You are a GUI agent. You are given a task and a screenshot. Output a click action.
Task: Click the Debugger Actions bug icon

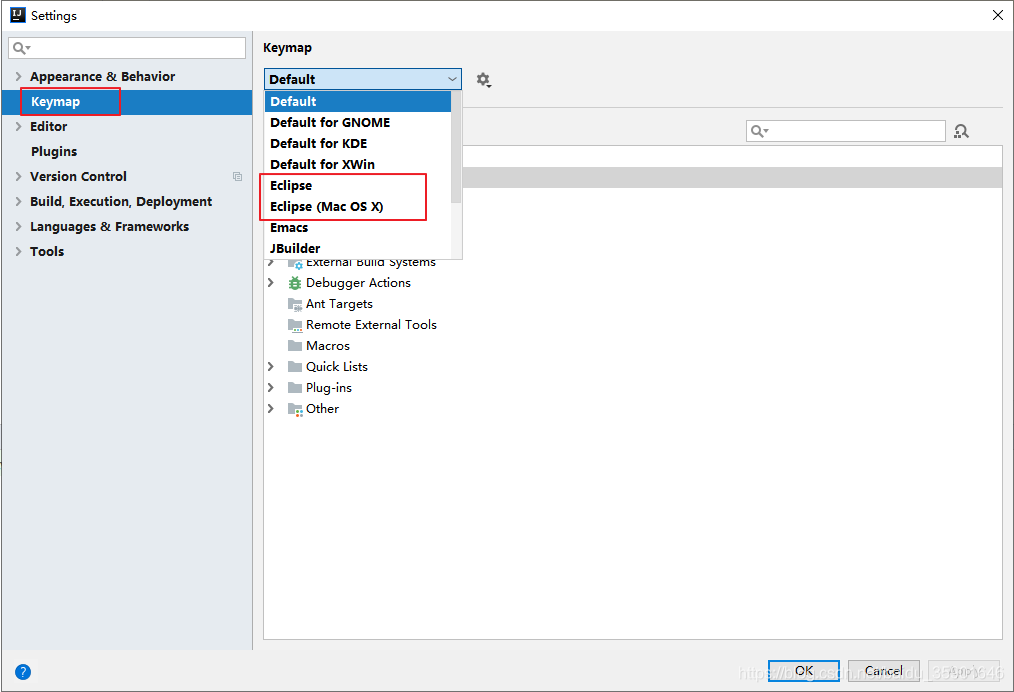click(295, 283)
